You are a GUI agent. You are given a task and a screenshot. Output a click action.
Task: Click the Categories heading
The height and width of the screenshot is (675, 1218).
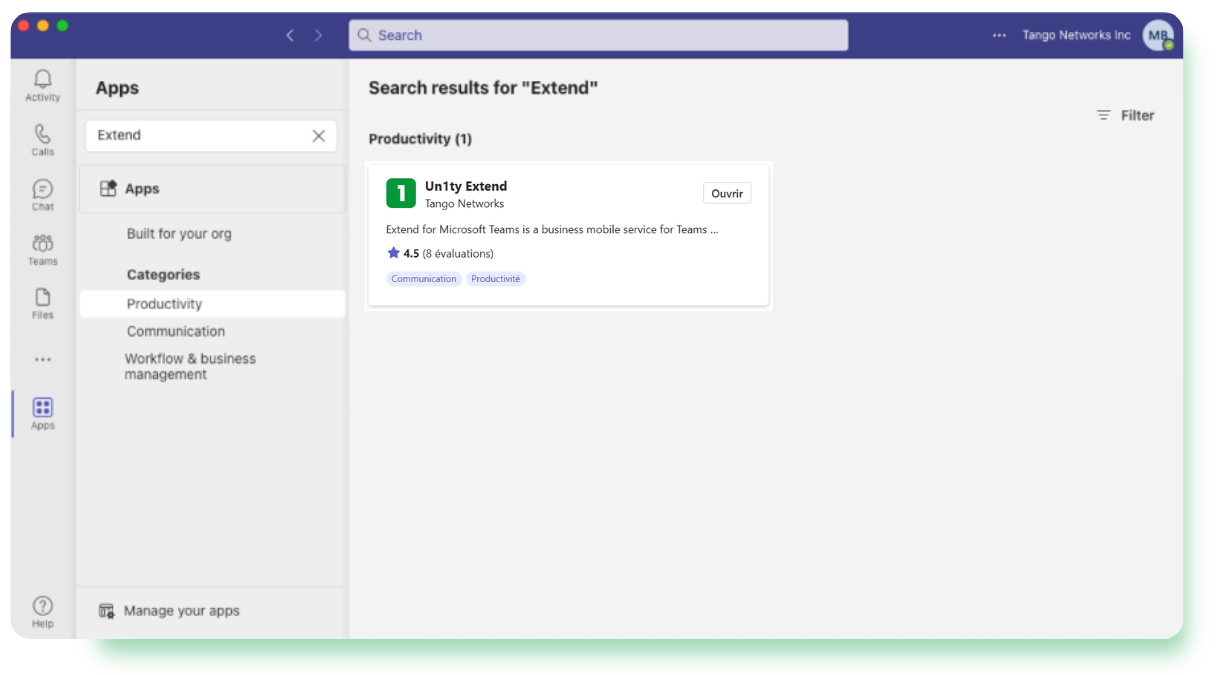coord(163,275)
